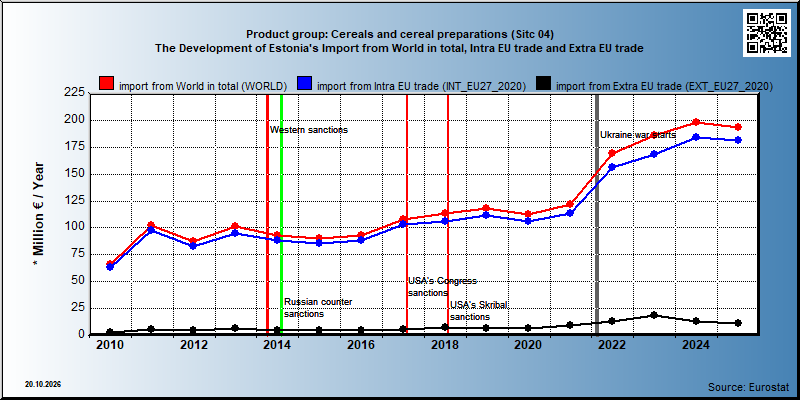The height and width of the screenshot is (400, 800).
Task: Click x-axis label '2022'
Action: click(x=612, y=345)
